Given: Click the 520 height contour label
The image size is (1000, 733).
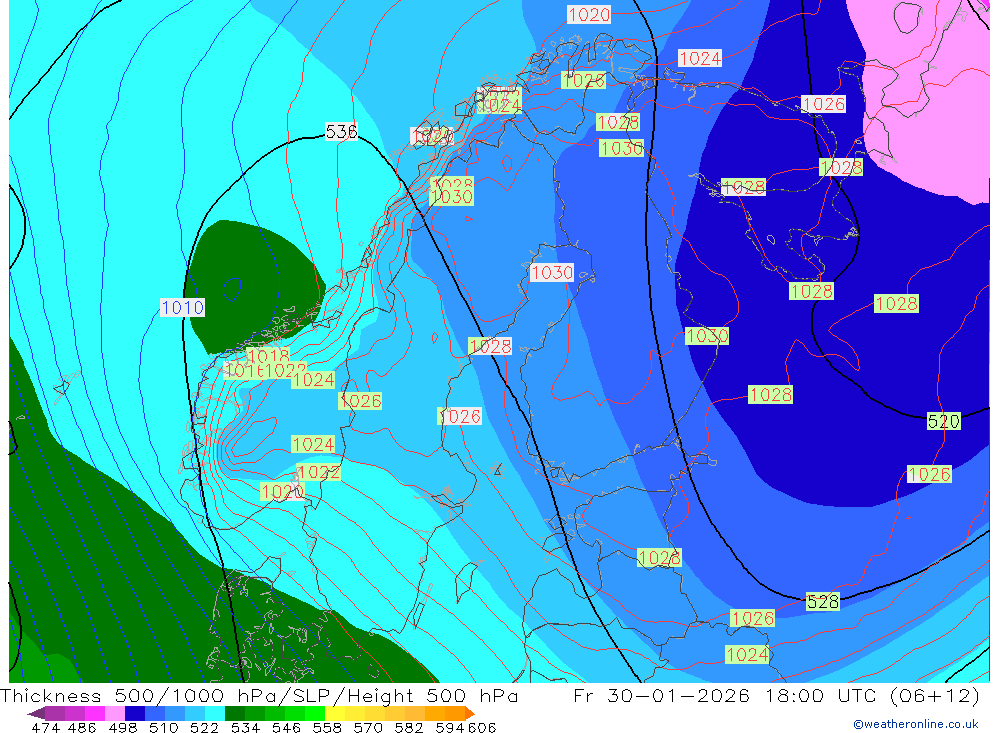Looking at the screenshot, I should point(943,421).
